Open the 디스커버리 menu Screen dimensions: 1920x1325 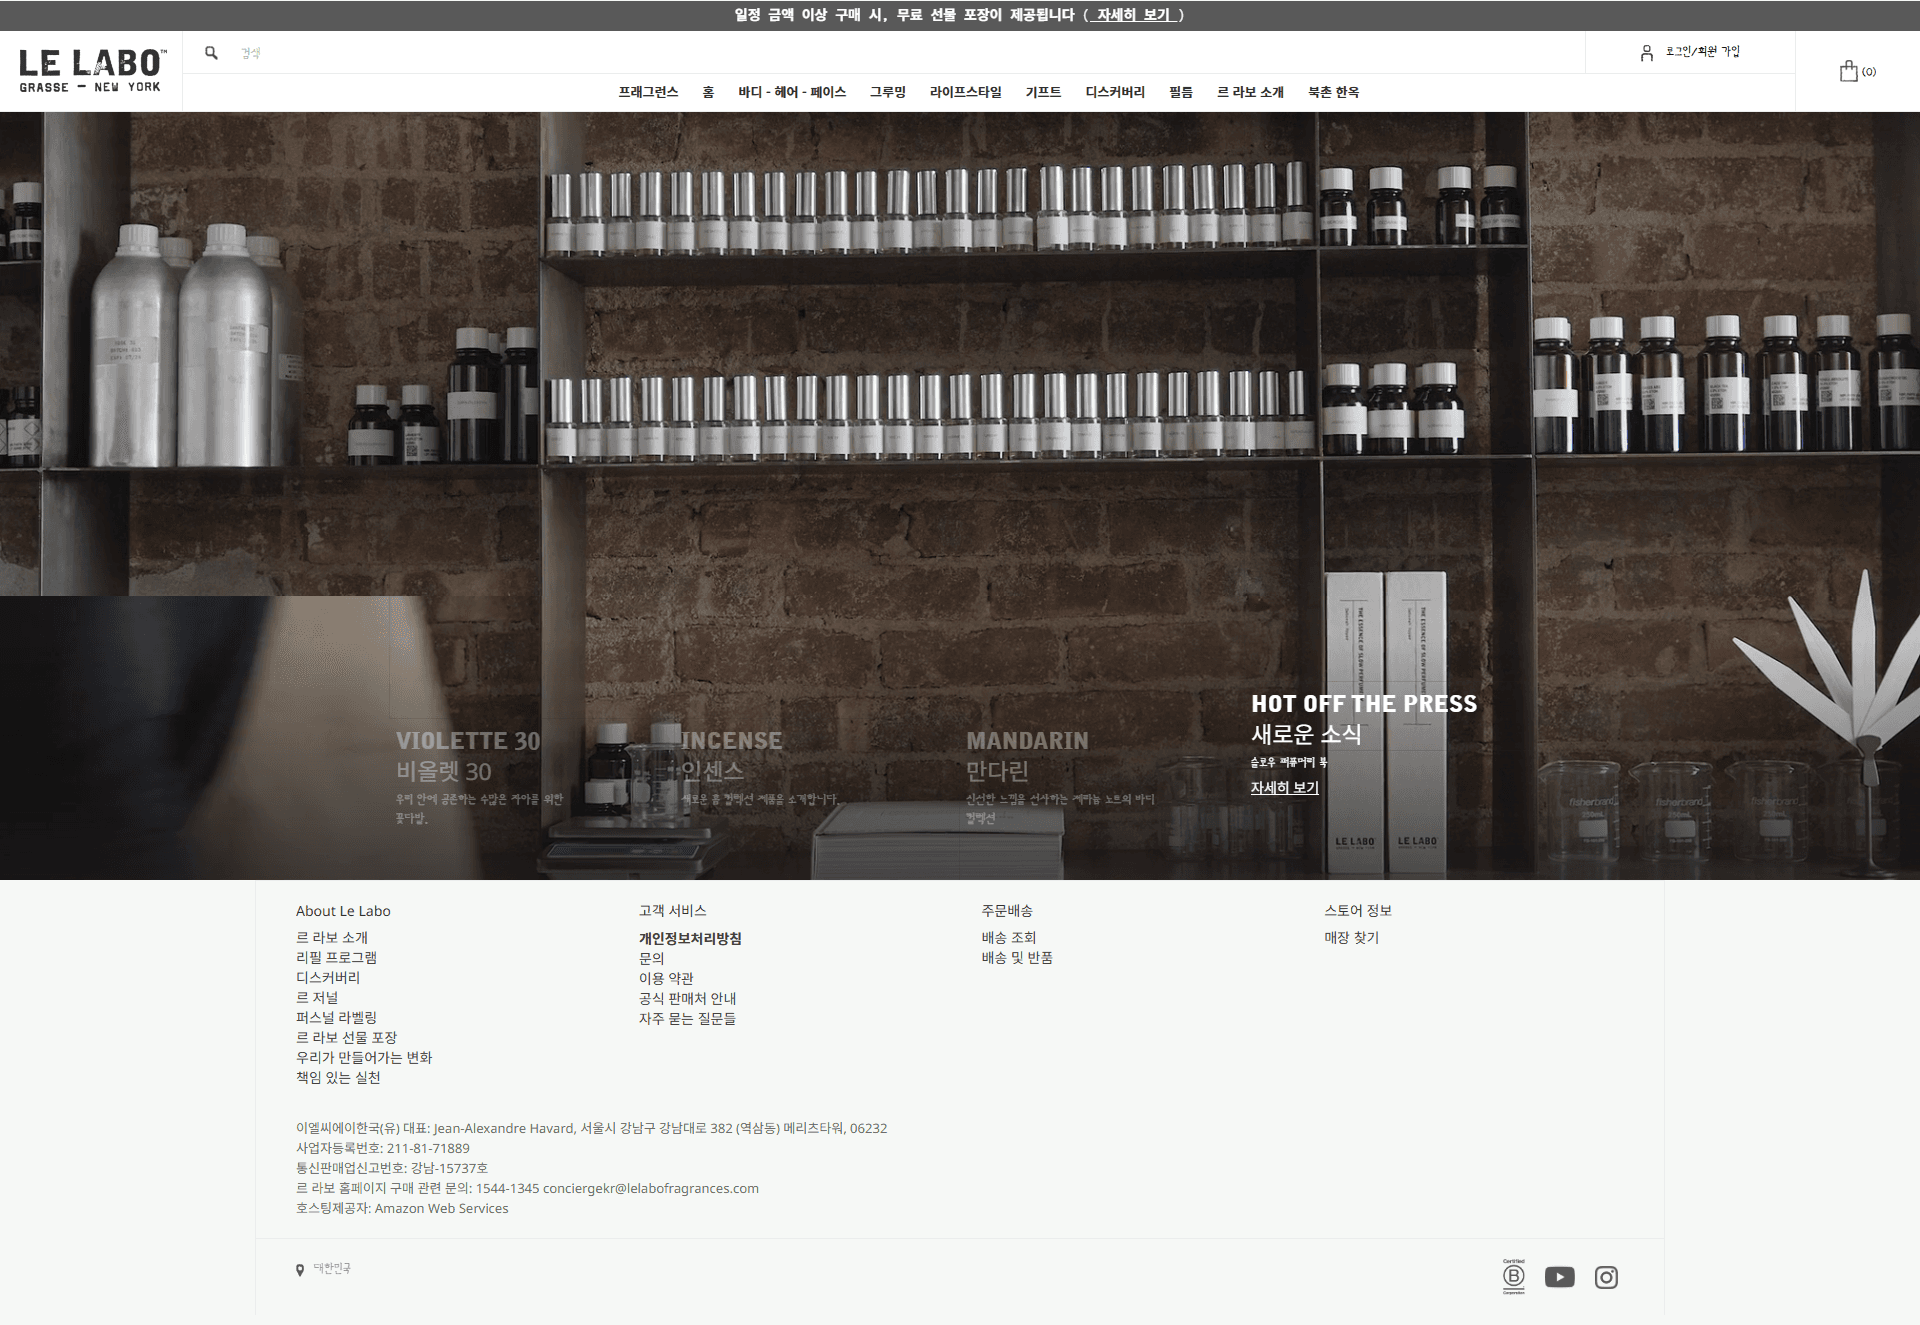pyautogui.click(x=1115, y=92)
